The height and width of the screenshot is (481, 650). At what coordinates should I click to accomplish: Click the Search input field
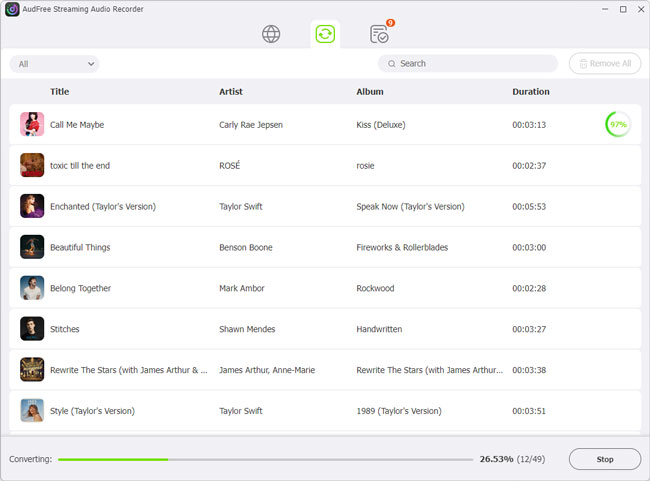468,63
